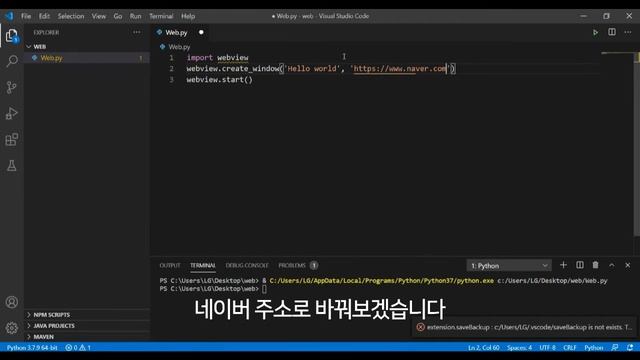The width and height of the screenshot is (640, 360).
Task: Open Explorer Views and More Actions ellipsis
Action: click(x=136, y=32)
